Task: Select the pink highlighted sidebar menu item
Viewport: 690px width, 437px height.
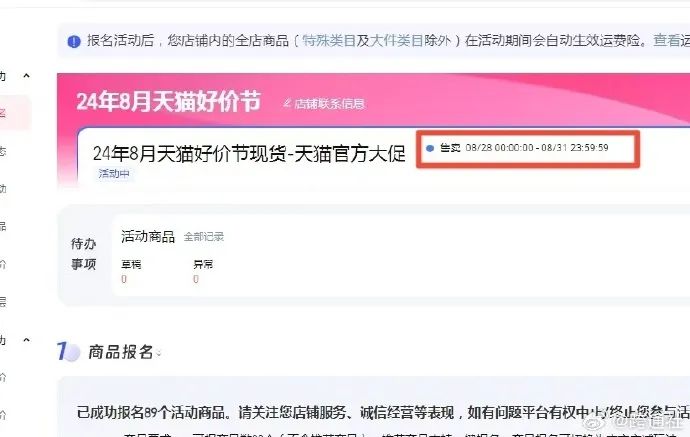Action: pyautogui.click(x=15, y=113)
